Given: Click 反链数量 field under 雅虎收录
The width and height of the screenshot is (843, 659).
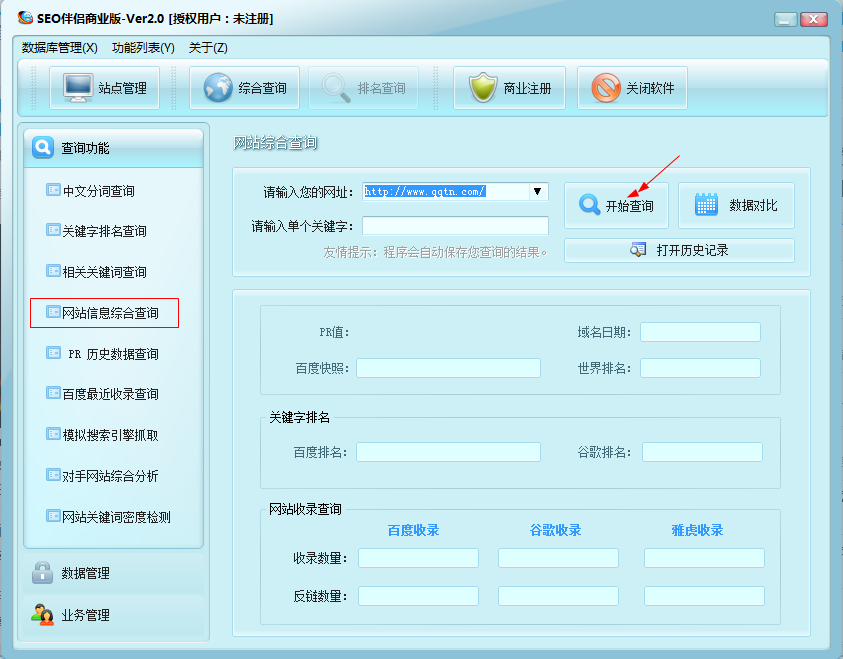Looking at the screenshot, I should pyautogui.click(x=704, y=596).
